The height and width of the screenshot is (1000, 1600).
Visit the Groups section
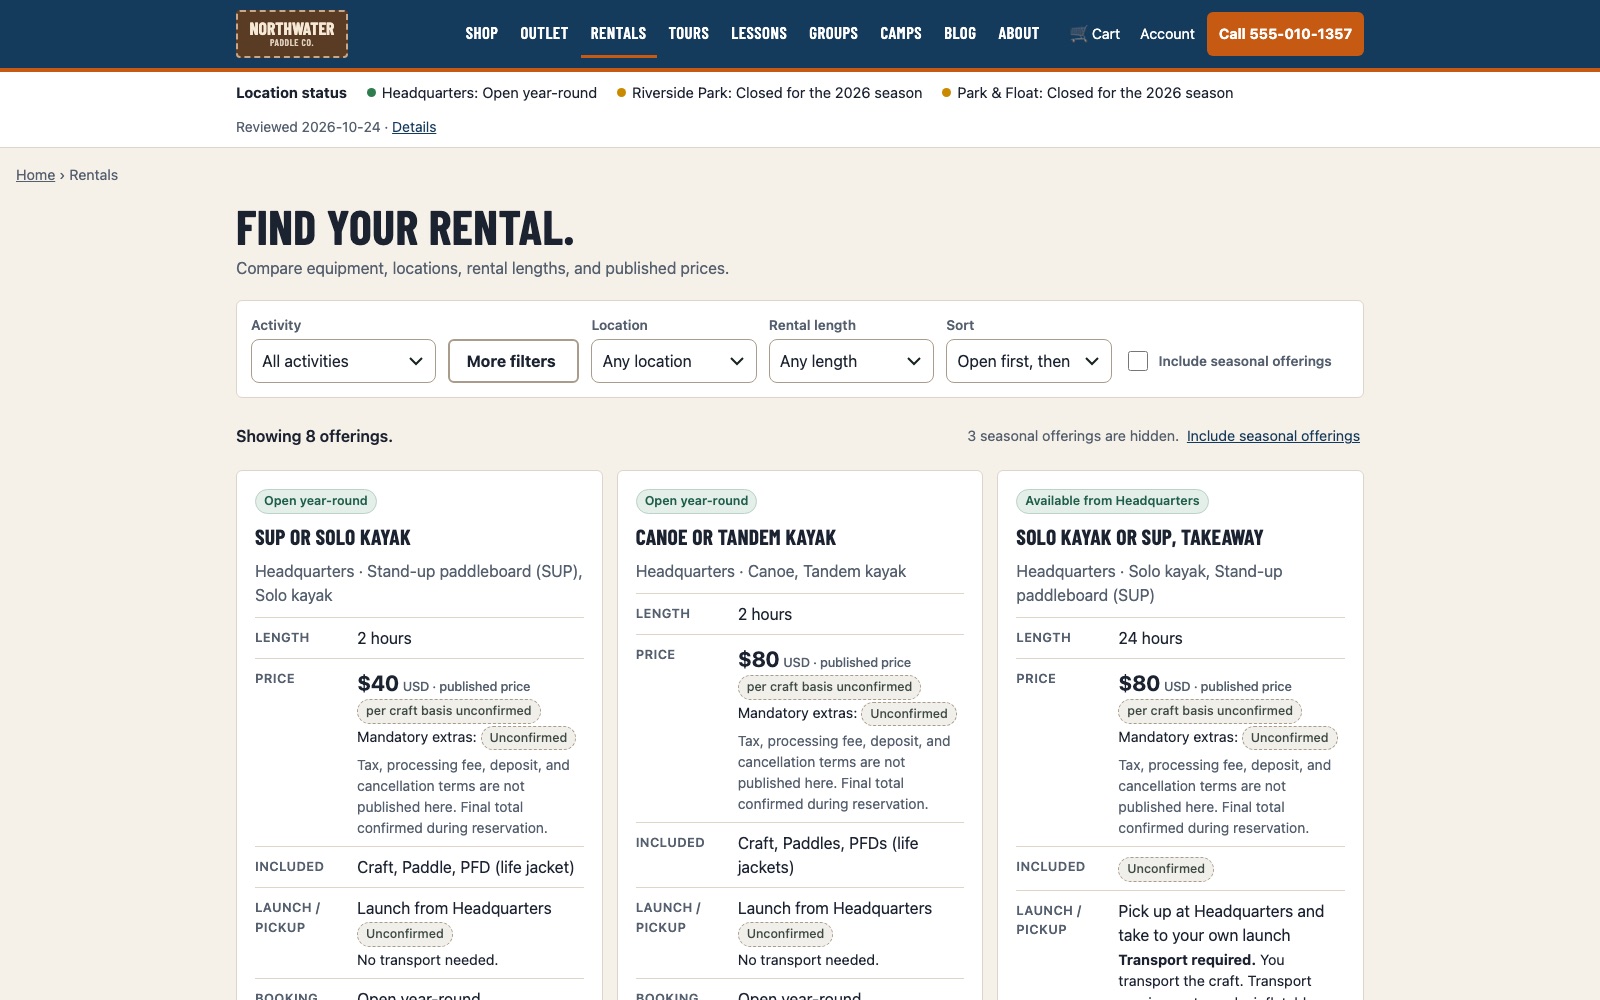pos(833,34)
